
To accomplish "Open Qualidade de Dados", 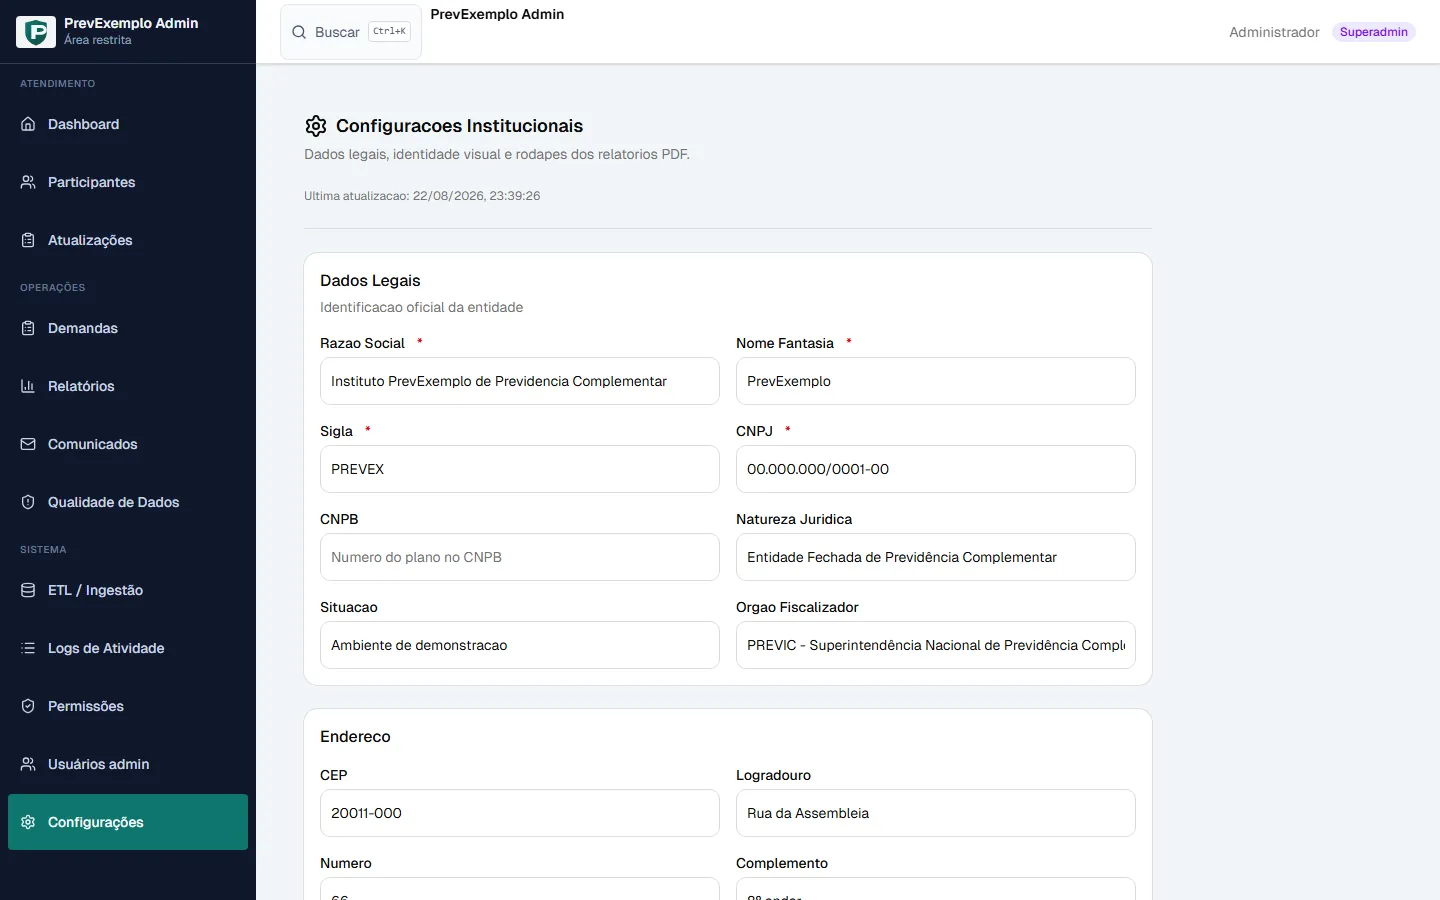I will pyautogui.click(x=128, y=502).
